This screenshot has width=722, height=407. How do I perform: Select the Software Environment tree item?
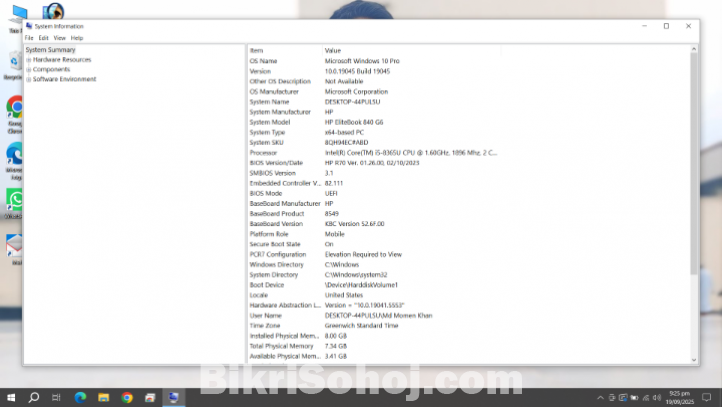64,79
